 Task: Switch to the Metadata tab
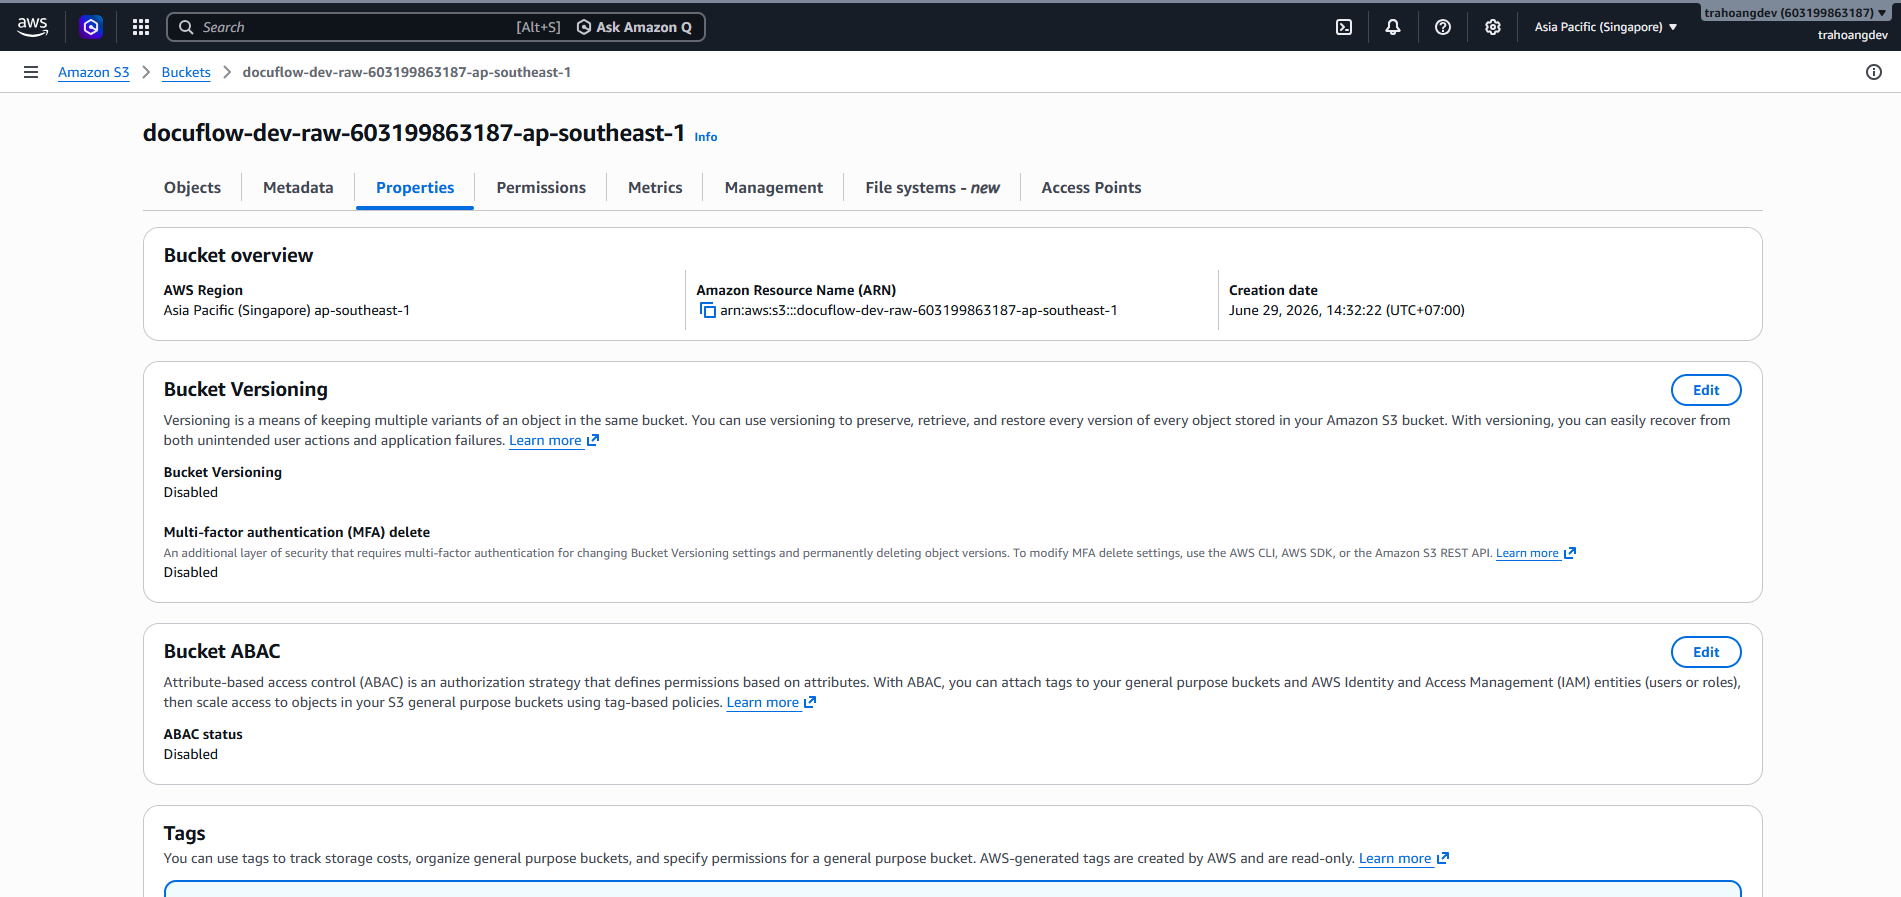point(298,188)
